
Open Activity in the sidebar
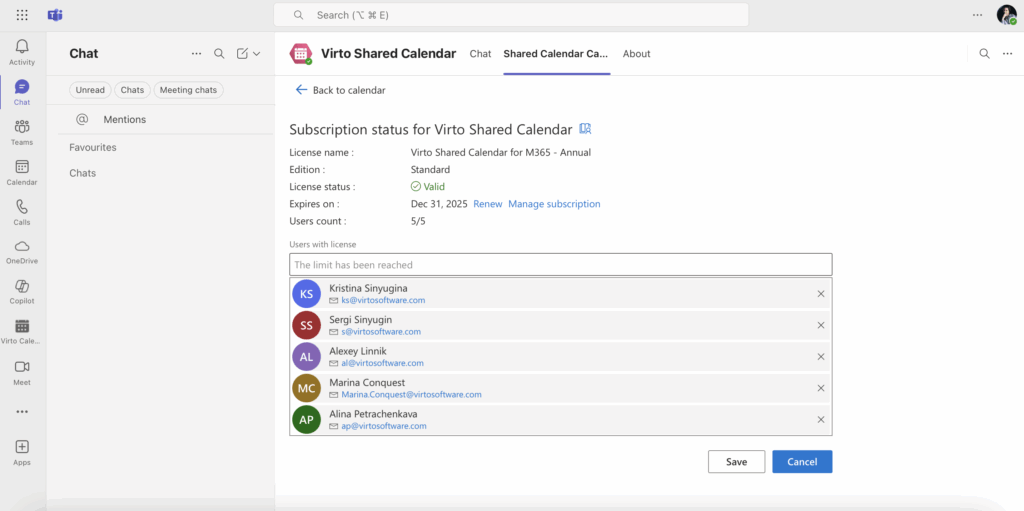coord(22,52)
